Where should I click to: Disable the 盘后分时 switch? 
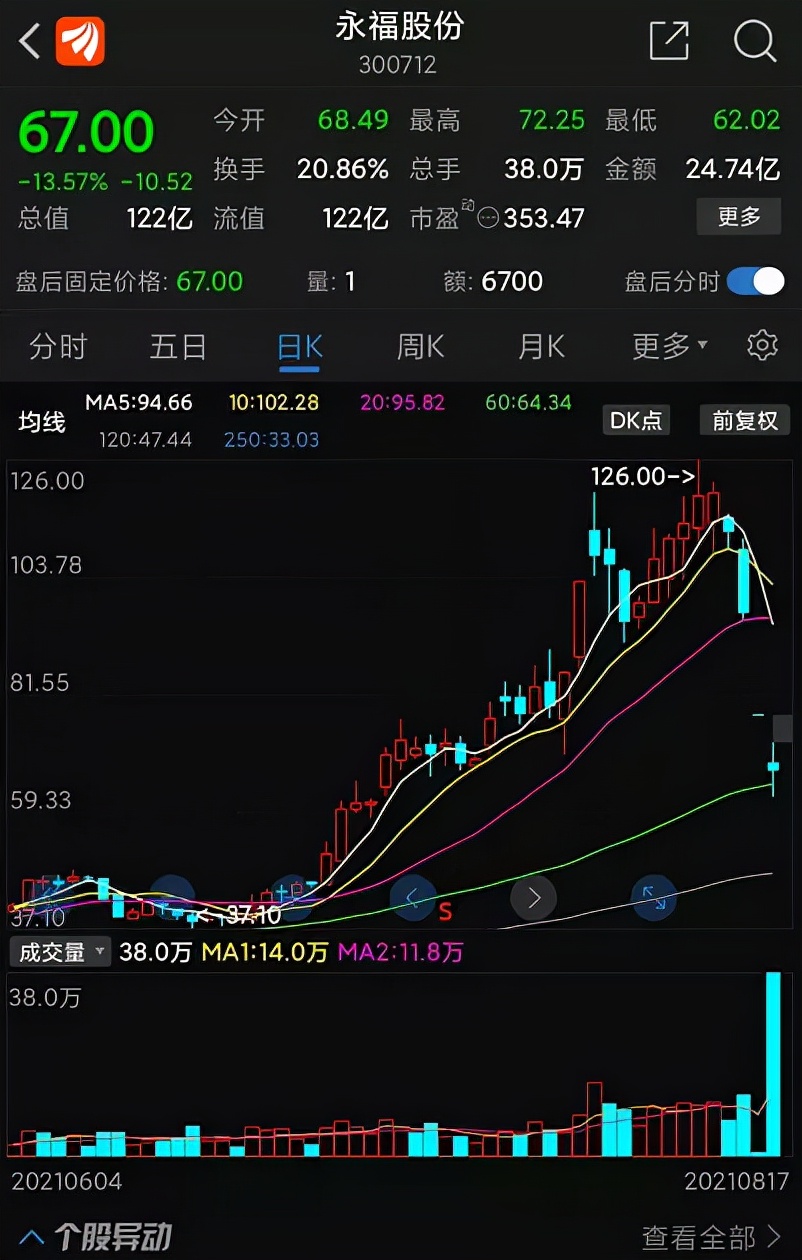coord(755,283)
